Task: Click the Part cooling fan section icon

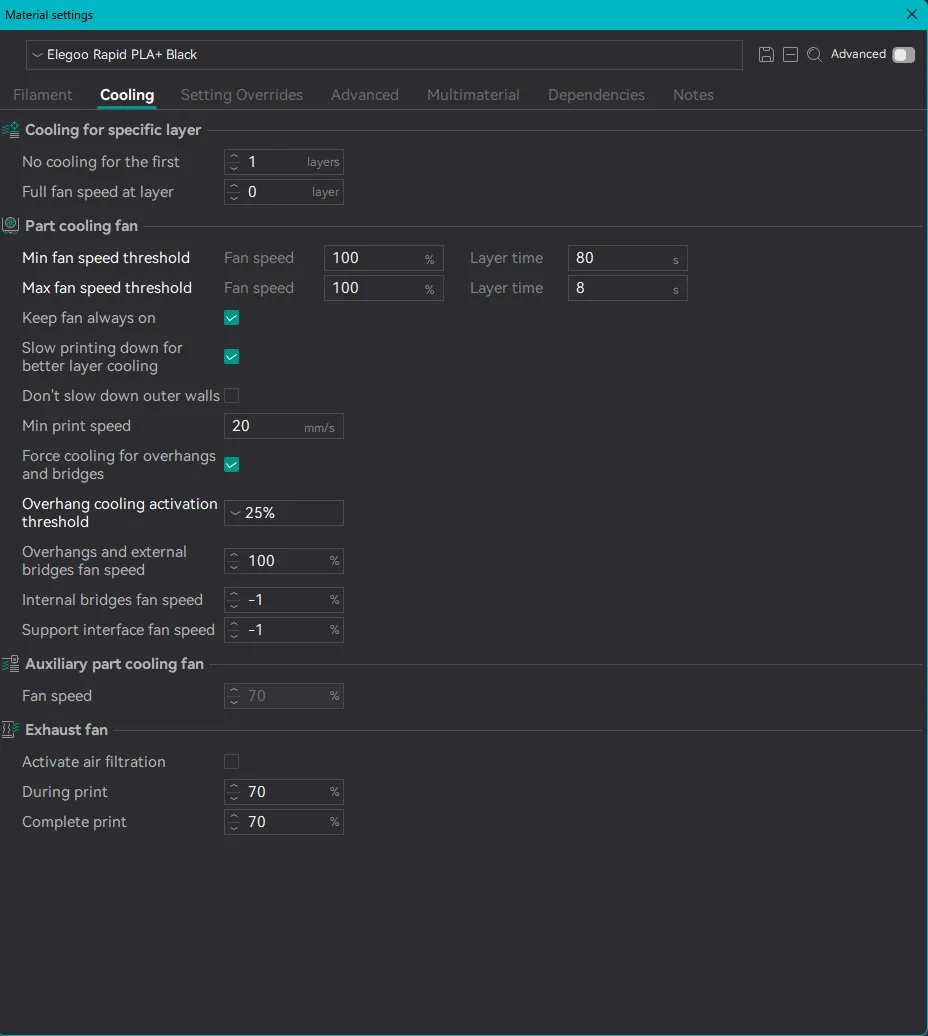Action: (11, 226)
